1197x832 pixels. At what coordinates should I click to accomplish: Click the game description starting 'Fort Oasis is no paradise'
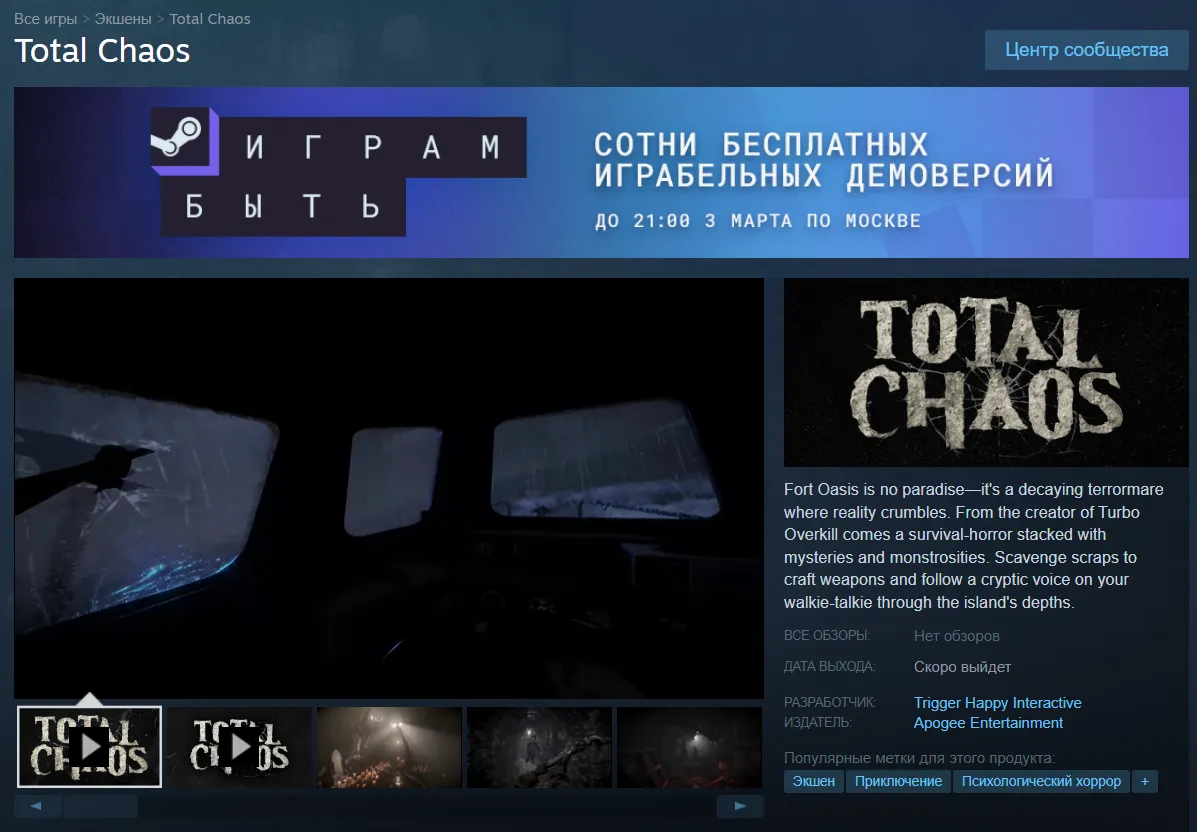point(974,546)
